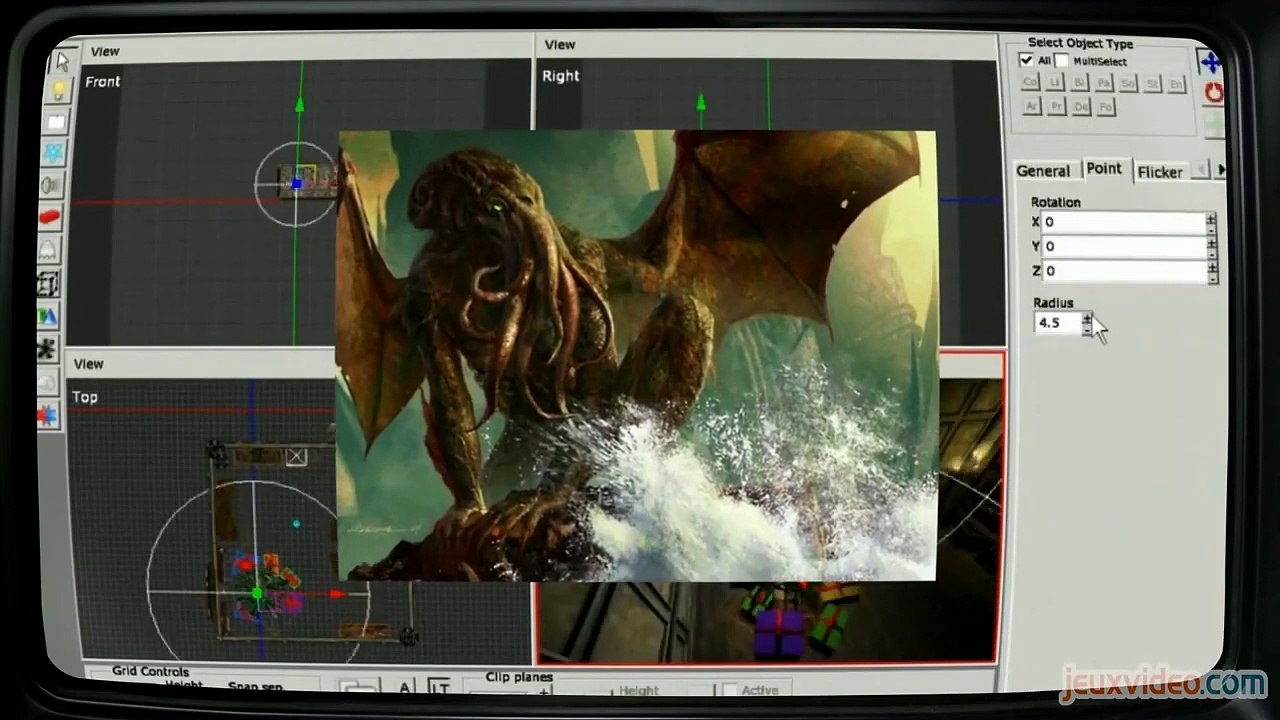Filter by the En object type
The height and width of the screenshot is (720, 1280).
click(1176, 85)
